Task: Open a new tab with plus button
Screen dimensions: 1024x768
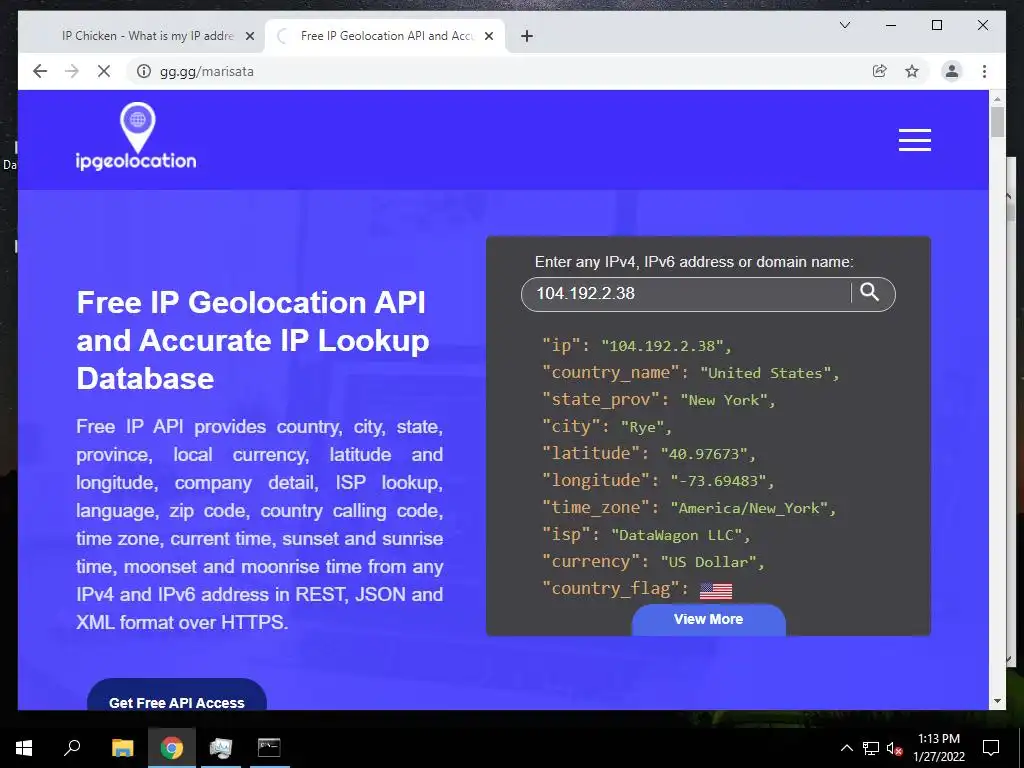Action: click(527, 36)
